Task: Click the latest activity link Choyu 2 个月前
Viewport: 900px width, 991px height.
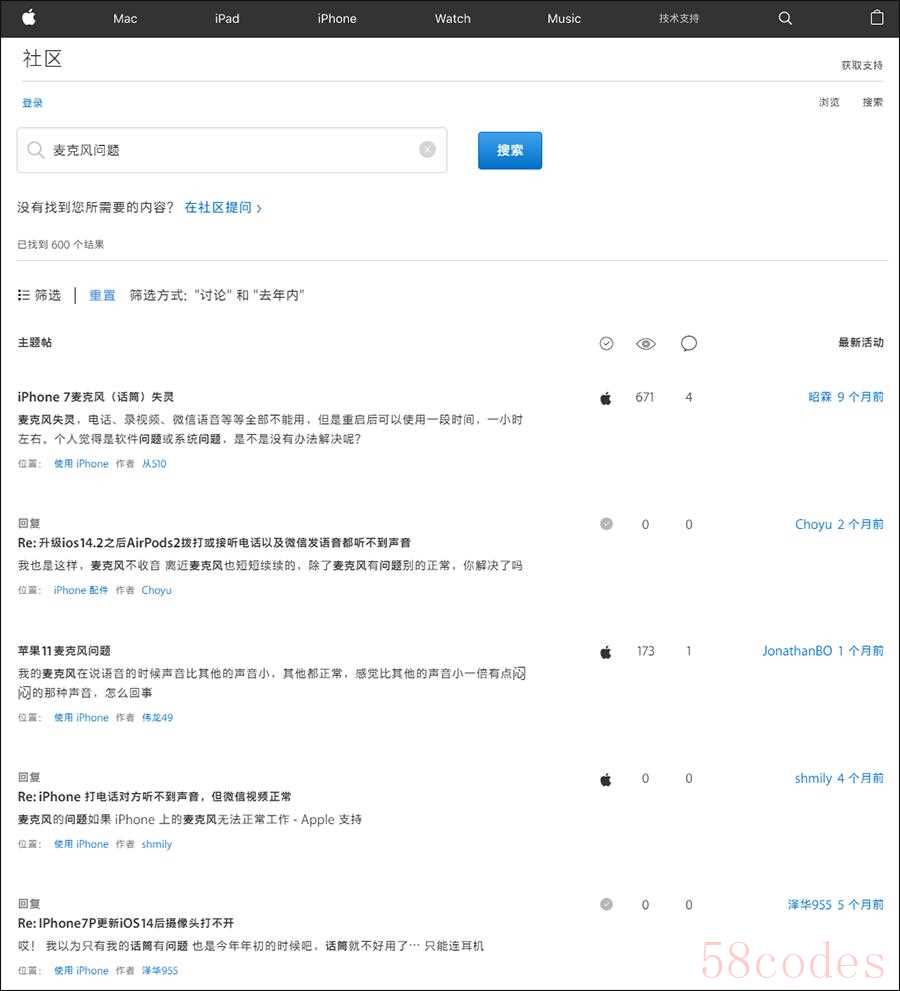Action: pos(839,524)
